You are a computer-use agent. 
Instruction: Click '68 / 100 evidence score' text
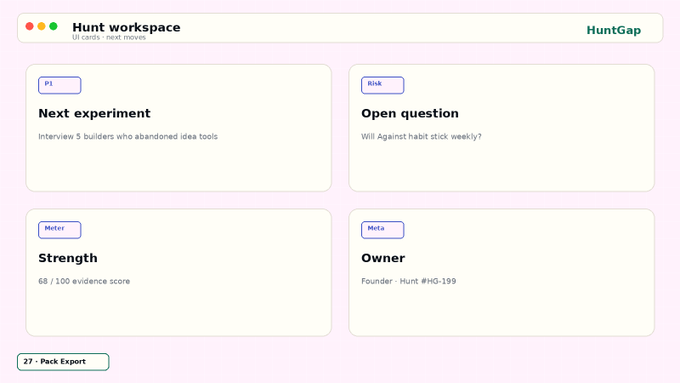tap(84, 281)
